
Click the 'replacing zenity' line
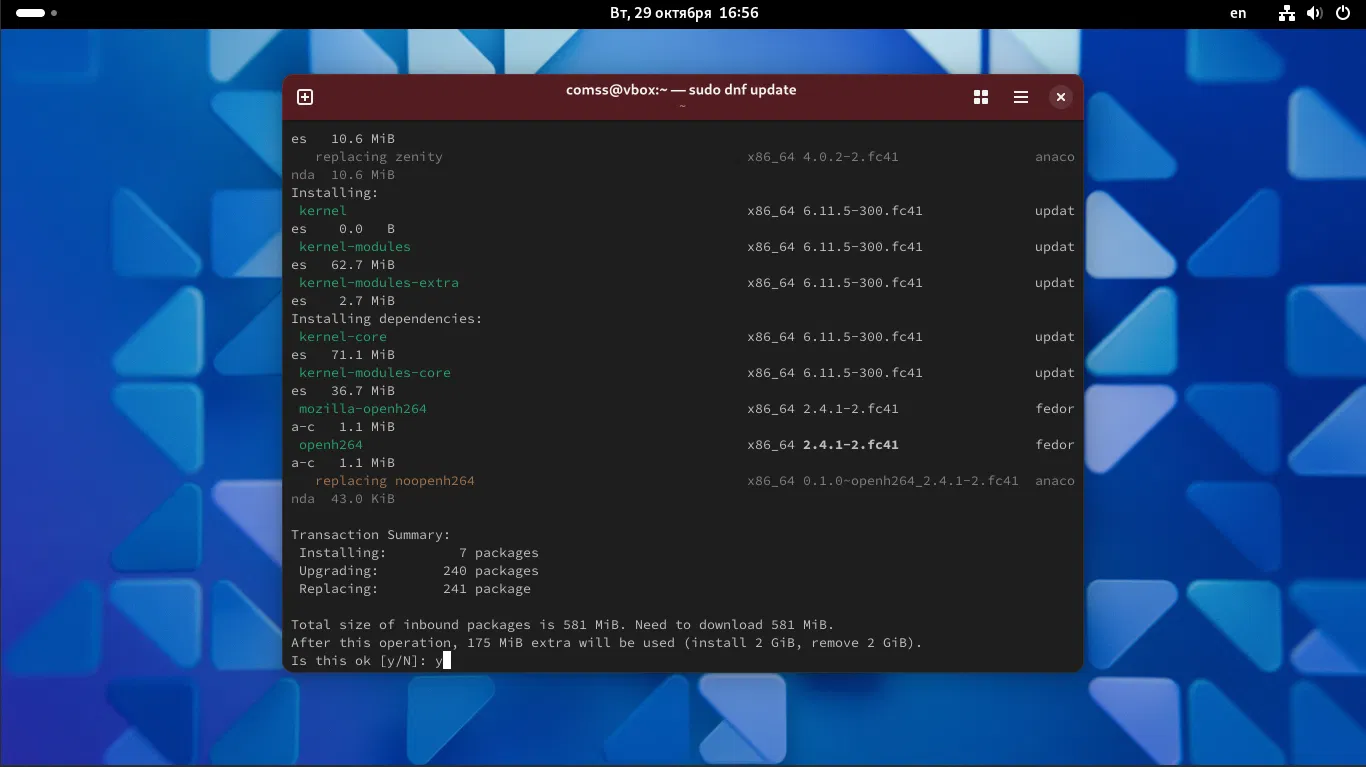click(379, 157)
